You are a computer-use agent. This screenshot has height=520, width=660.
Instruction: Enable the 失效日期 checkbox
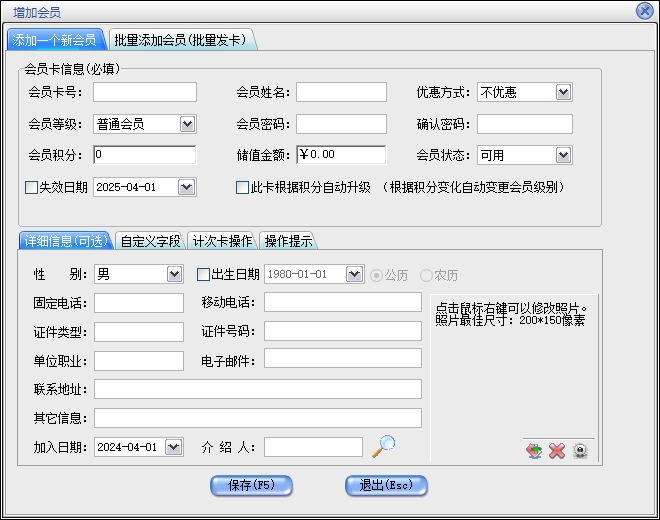[x=32, y=187]
